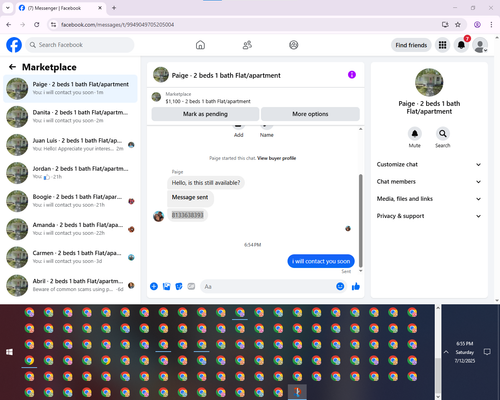
Task: Open the Carmen conversation
Action: coord(70,257)
